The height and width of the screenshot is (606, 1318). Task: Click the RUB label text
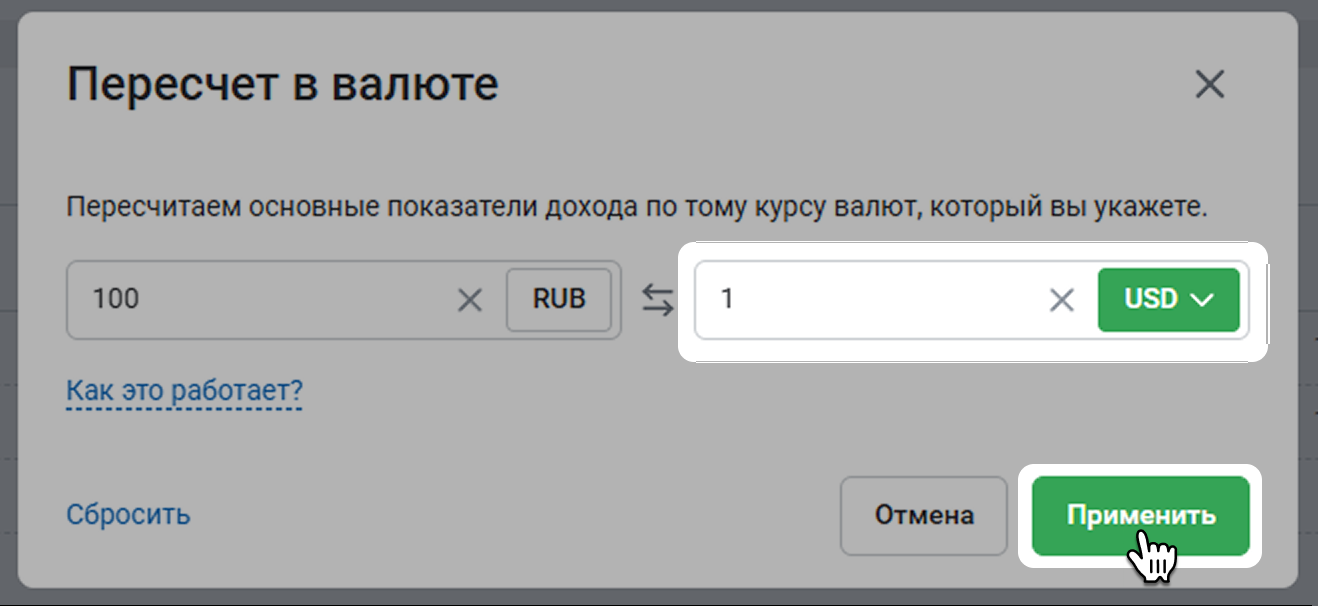pyautogui.click(x=559, y=300)
